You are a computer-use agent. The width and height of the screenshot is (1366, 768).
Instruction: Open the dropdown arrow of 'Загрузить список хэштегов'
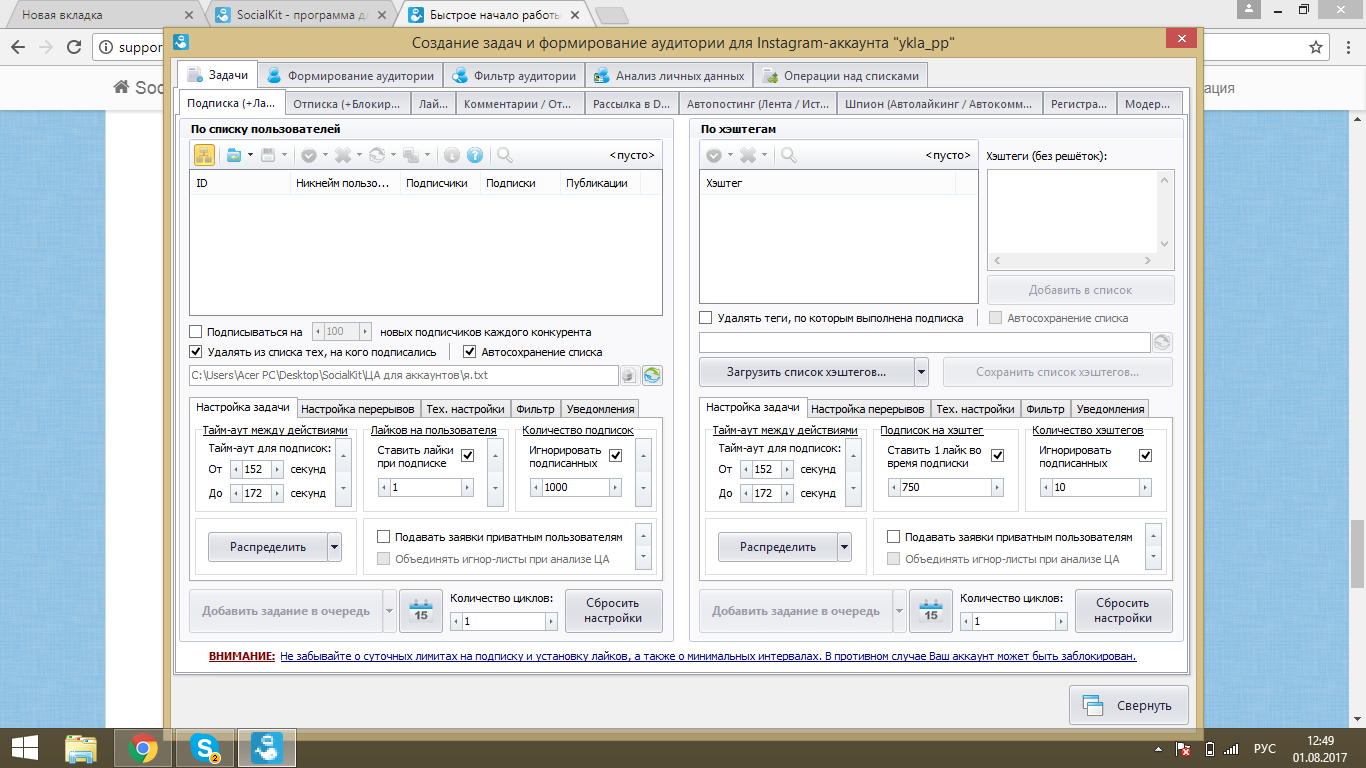point(921,372)
